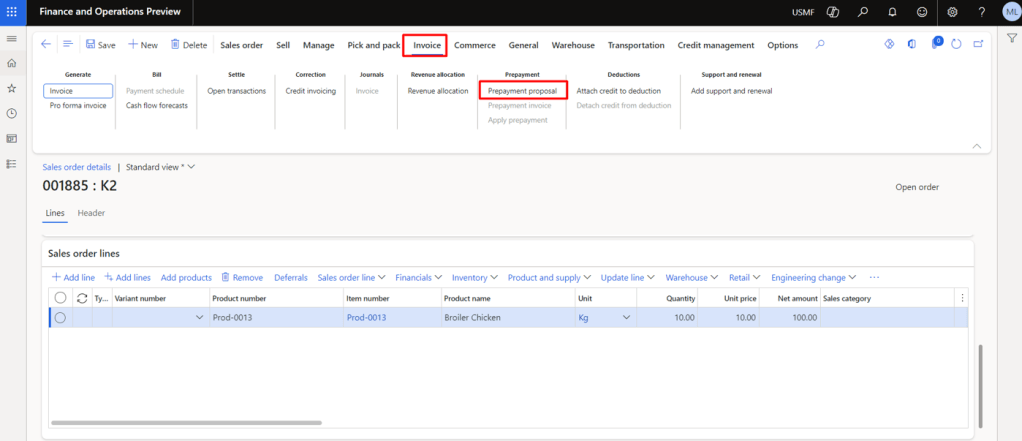Click the search magnifier in action bar
The height and width of the screenshot is (441, 1022).
pyautogui.click(x=820, y=45)
